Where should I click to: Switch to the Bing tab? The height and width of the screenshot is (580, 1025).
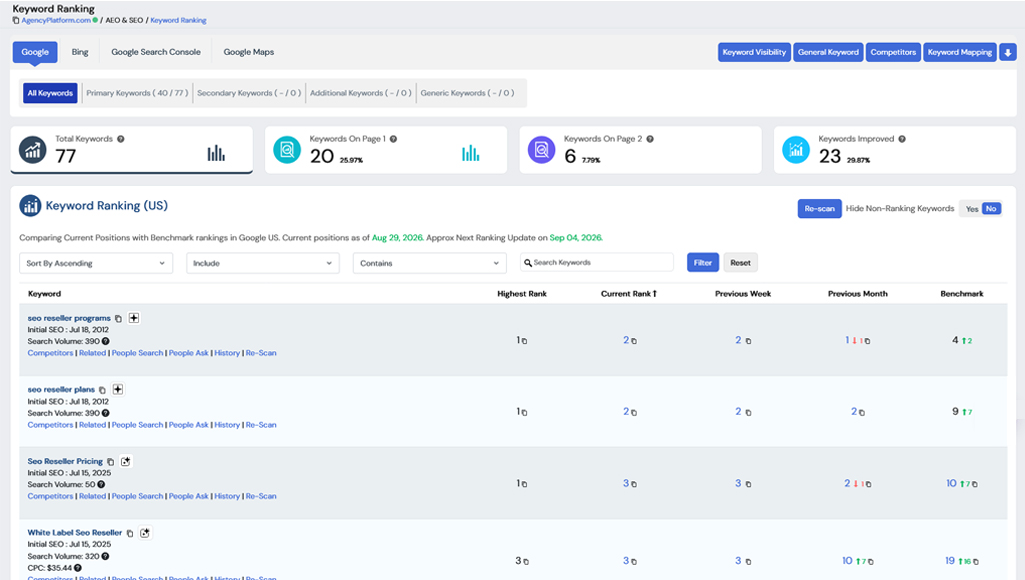[x=80, y=52]
